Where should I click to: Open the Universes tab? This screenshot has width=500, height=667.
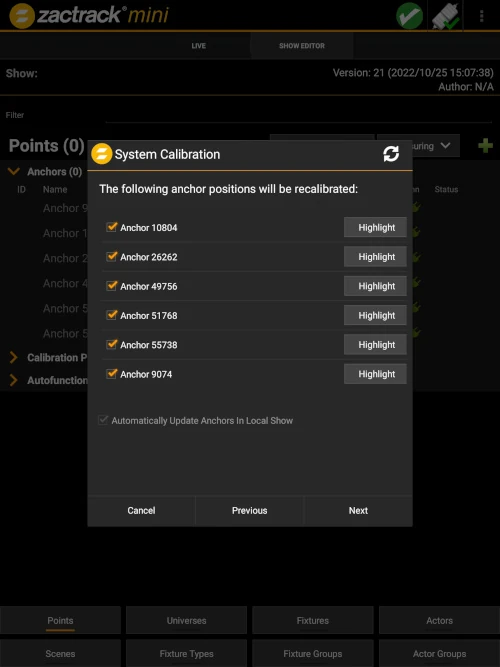[x=186, y=621]
